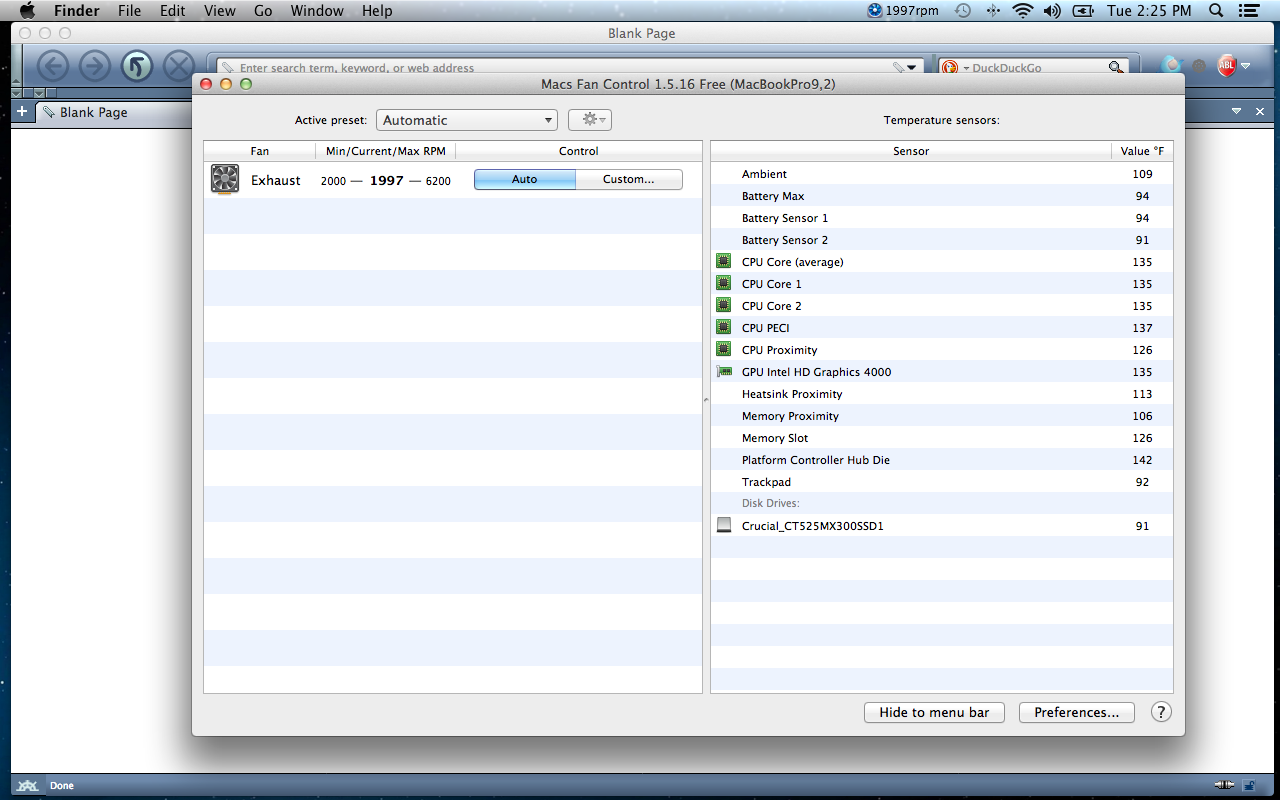Image resolution: width=1280 pixels, height=800 pixels.
Task: Open the Go menu
Action: [x=263, y=11]
